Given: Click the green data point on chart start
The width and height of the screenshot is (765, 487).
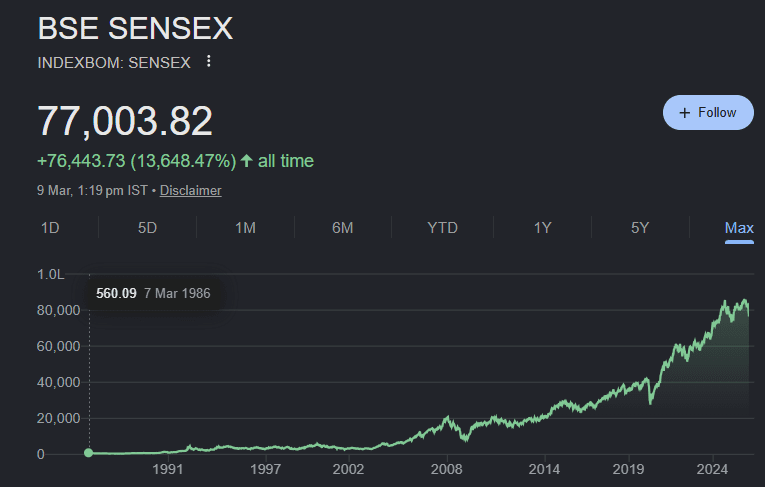Looking at the screenshot, I should point(89,454).
